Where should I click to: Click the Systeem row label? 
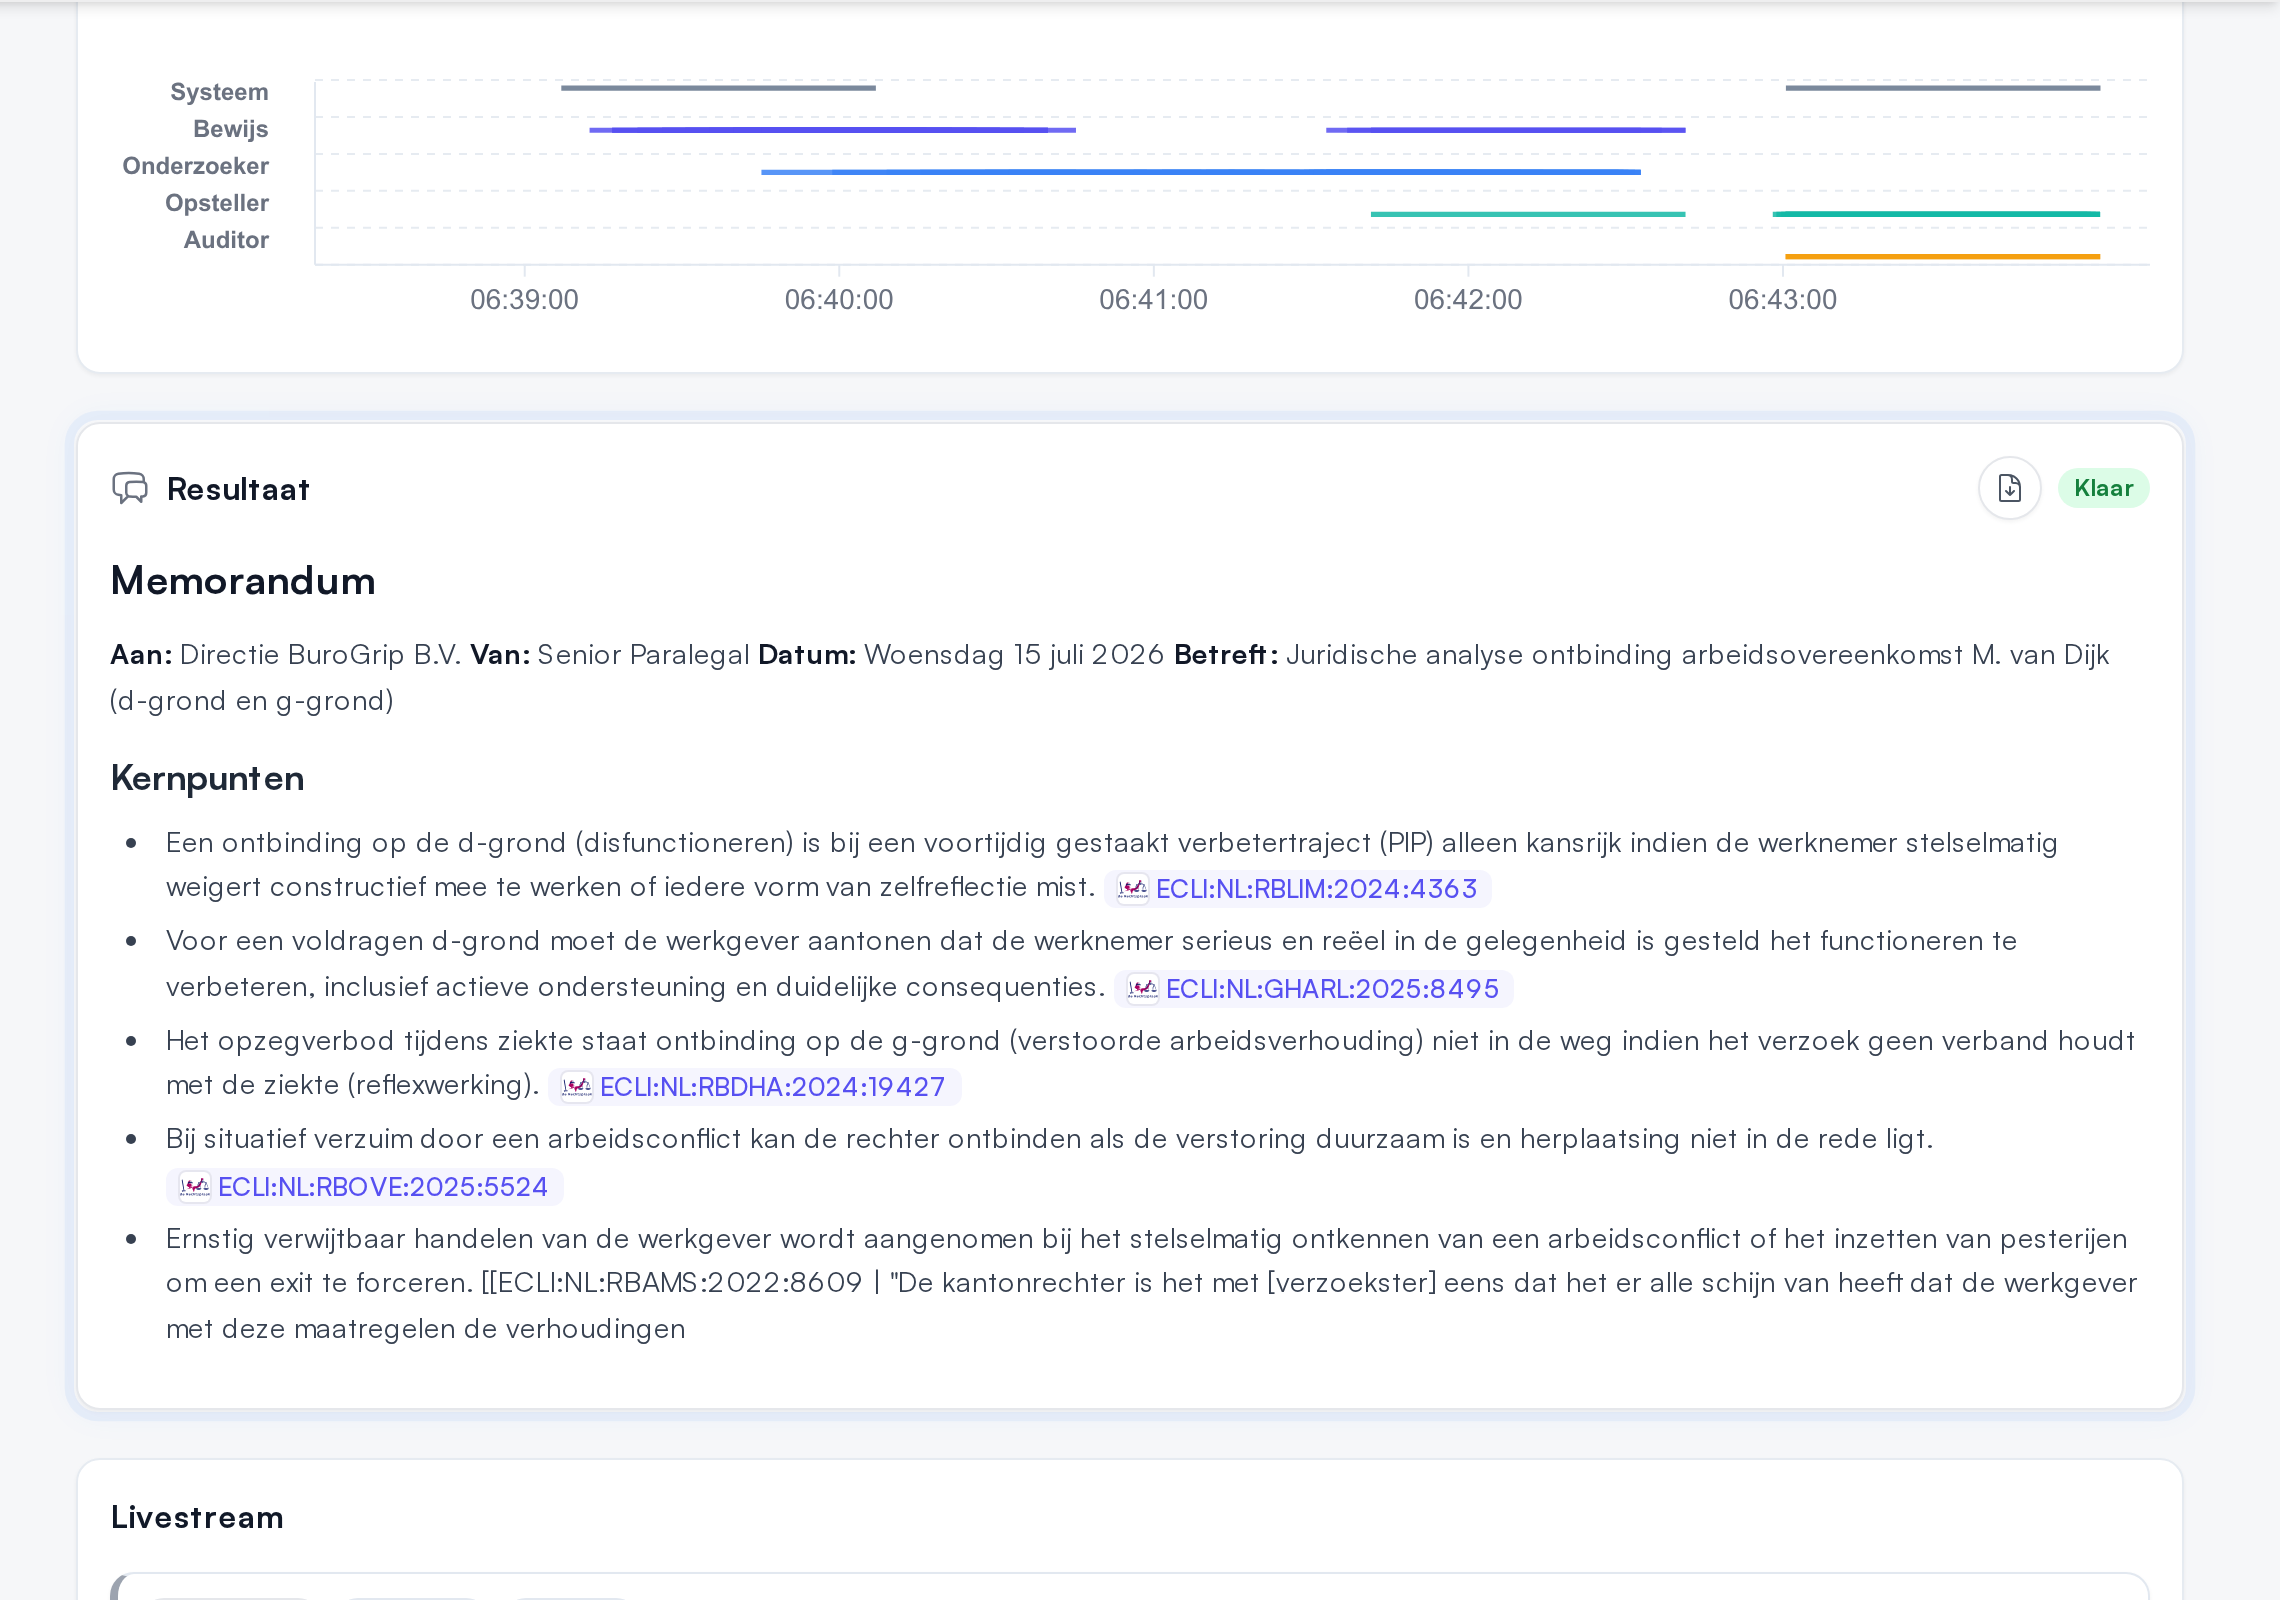(219, 92)
